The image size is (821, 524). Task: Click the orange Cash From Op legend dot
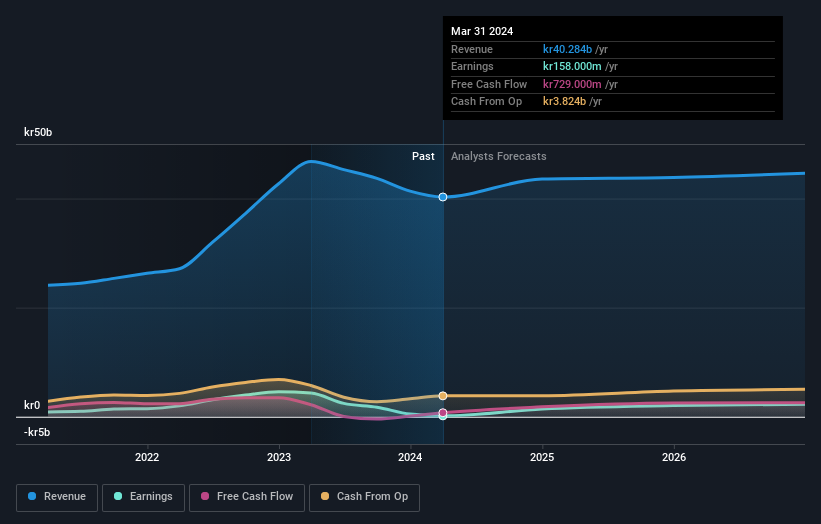click(325, 496)
